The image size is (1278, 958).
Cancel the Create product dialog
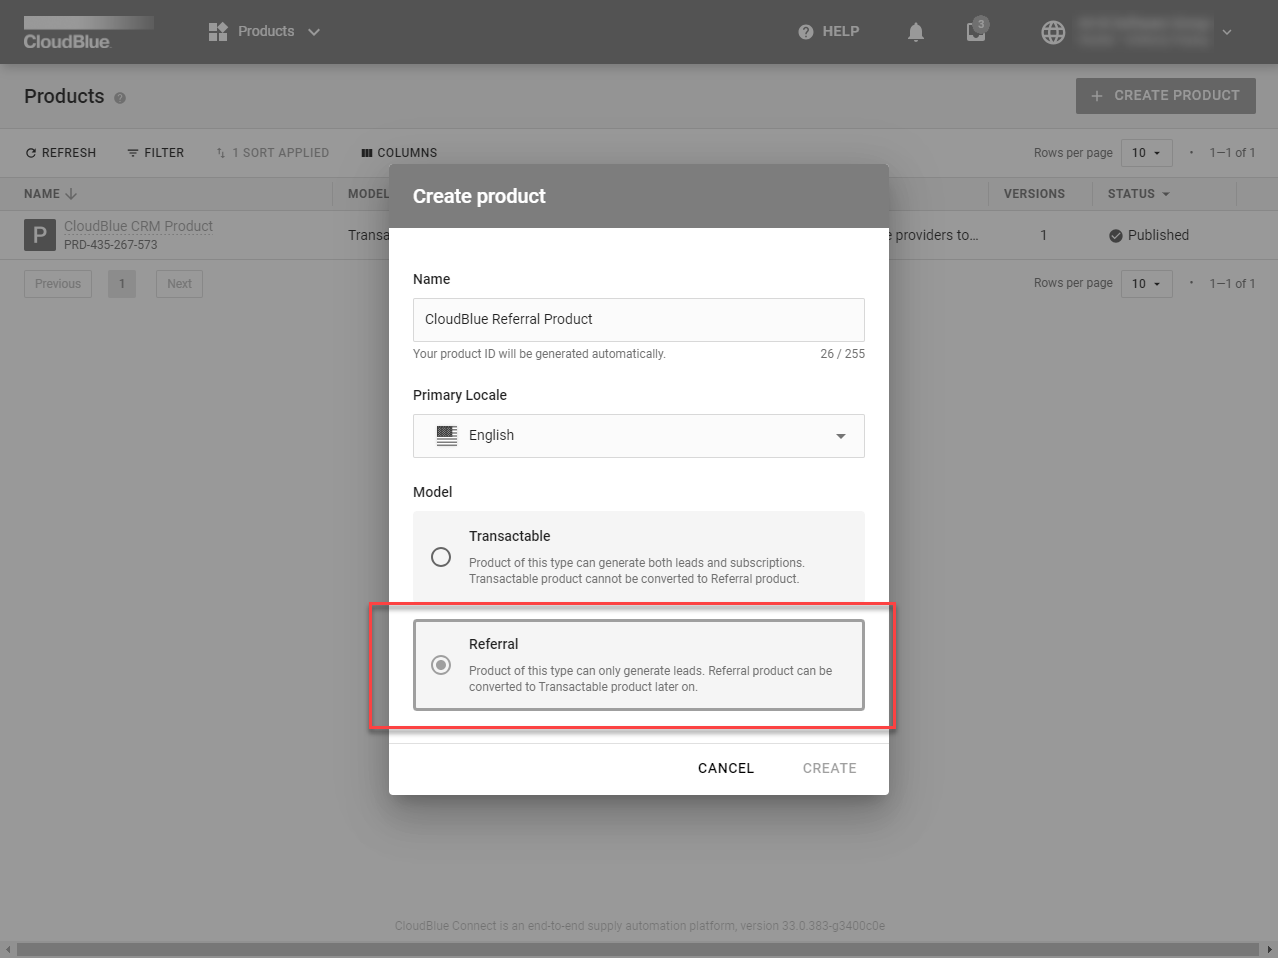(x=726, y=768)
